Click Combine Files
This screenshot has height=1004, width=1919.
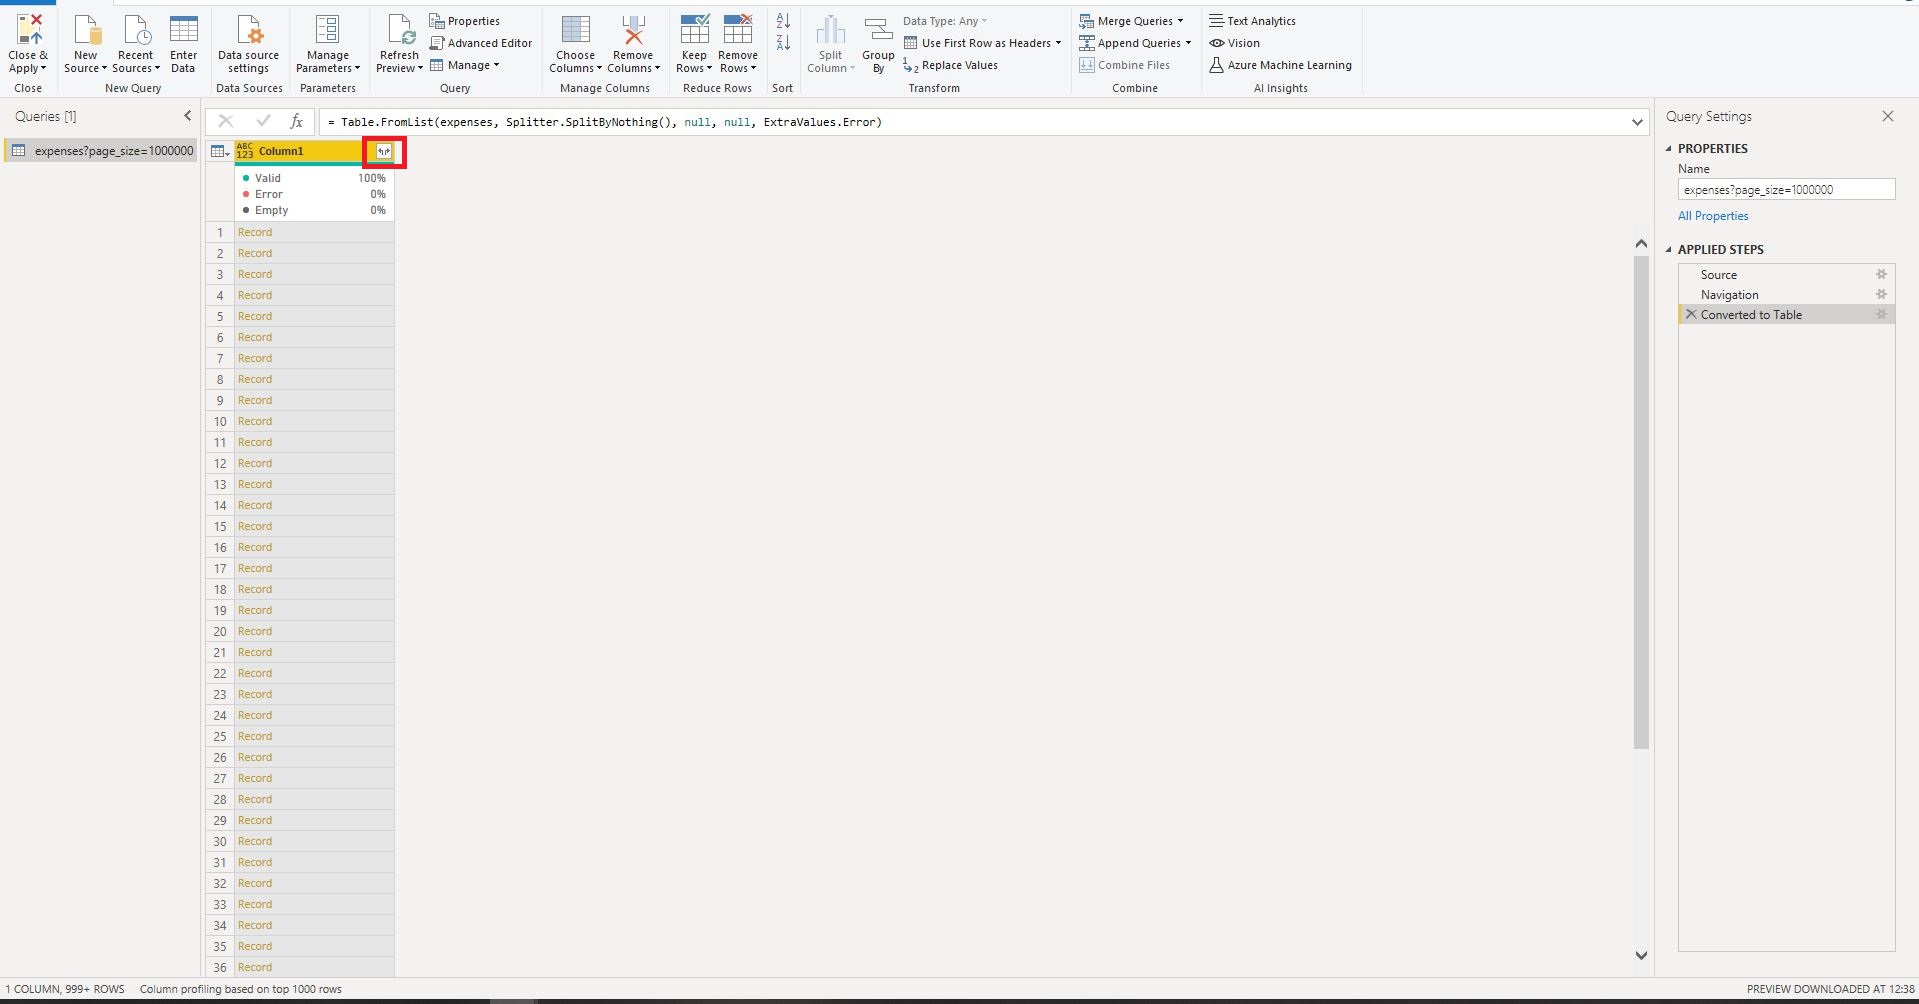click(1124, 65)
